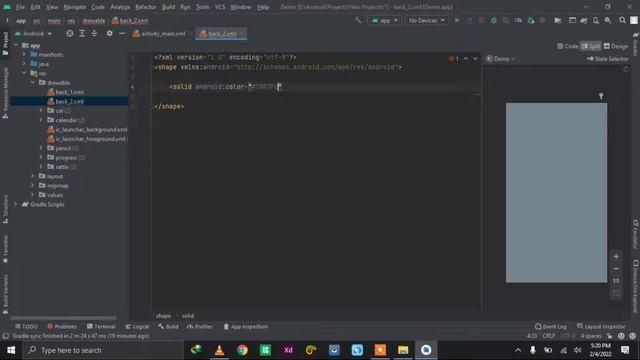Expand the calendar drawable group
This screenshot has height=360, width=640.
coord(41,120)
